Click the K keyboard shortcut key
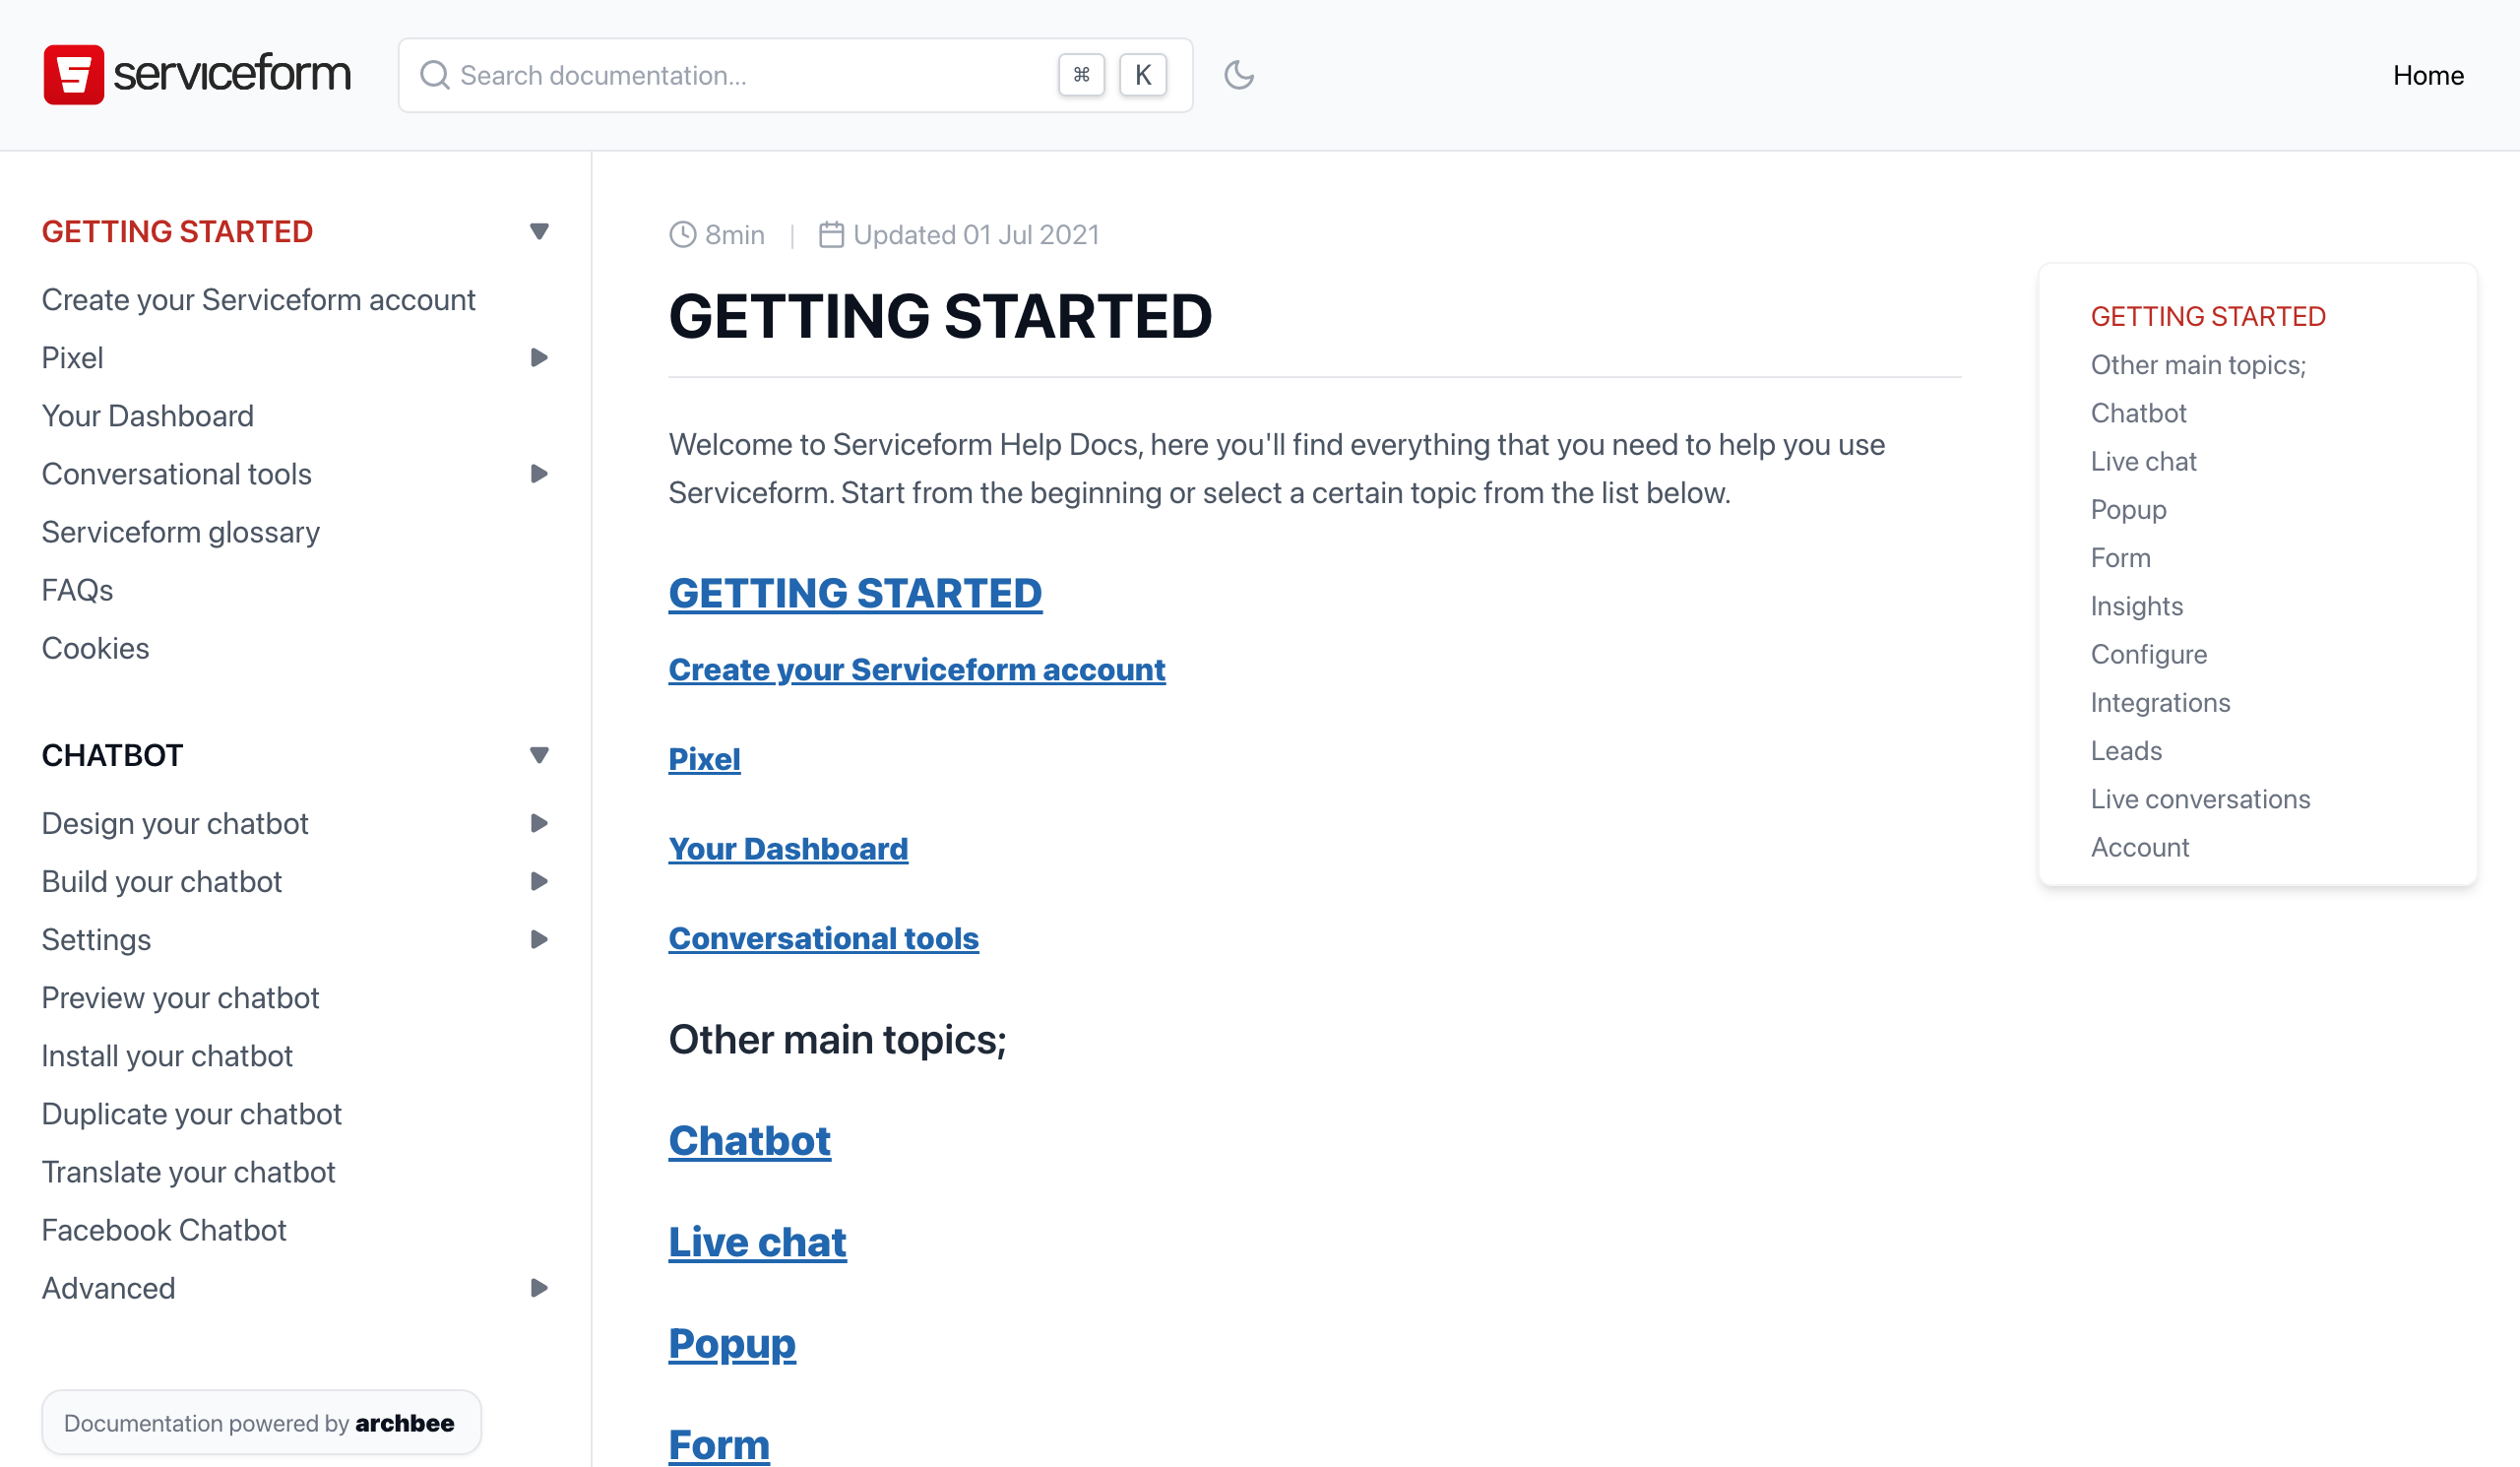This screenshot has height=1467, width=2520. tap(1143, 75)
